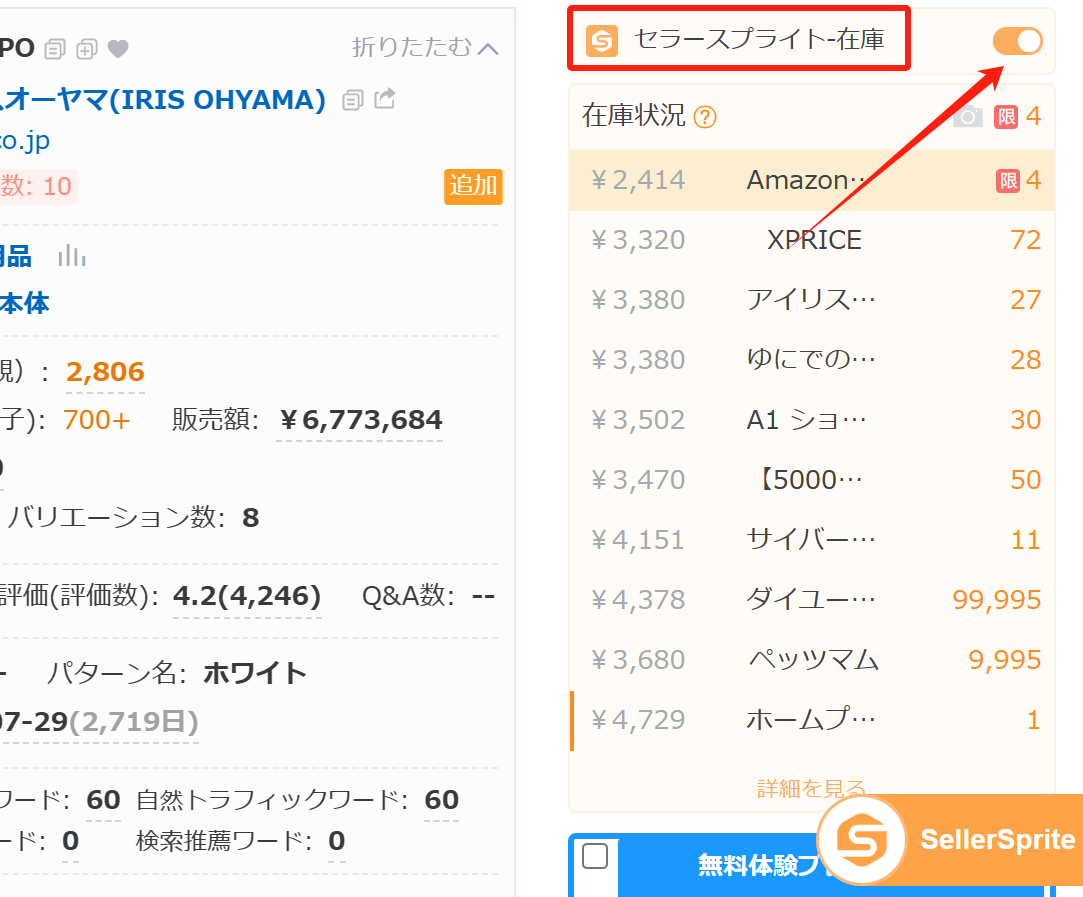
Task: Click the 700+ sales value
Action: 96,420
